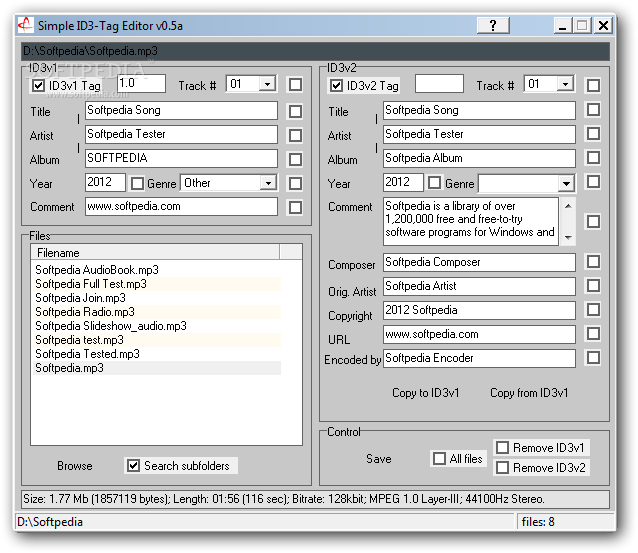Click the ID3v1 Title field

point(181,110)
